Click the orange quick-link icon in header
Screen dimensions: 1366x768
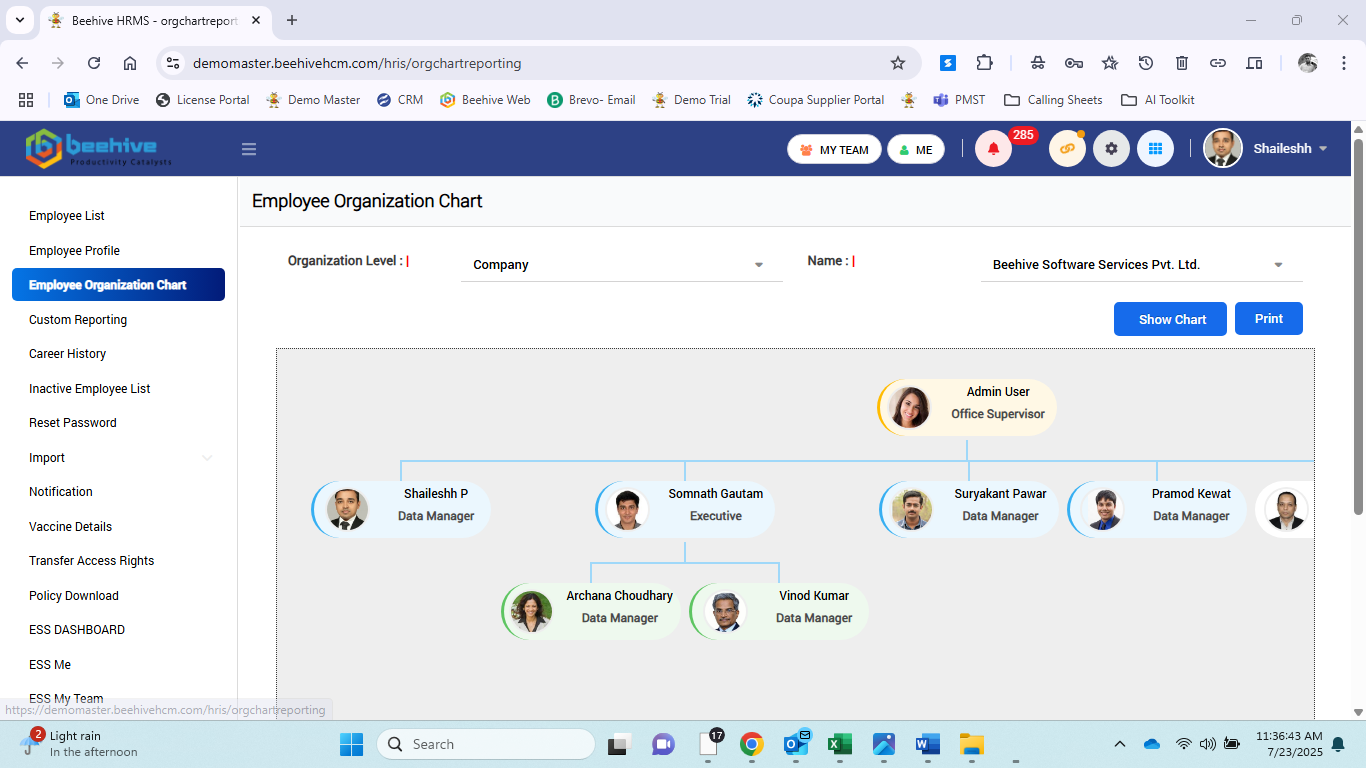pyautogui.click(x=1066, y=148)
